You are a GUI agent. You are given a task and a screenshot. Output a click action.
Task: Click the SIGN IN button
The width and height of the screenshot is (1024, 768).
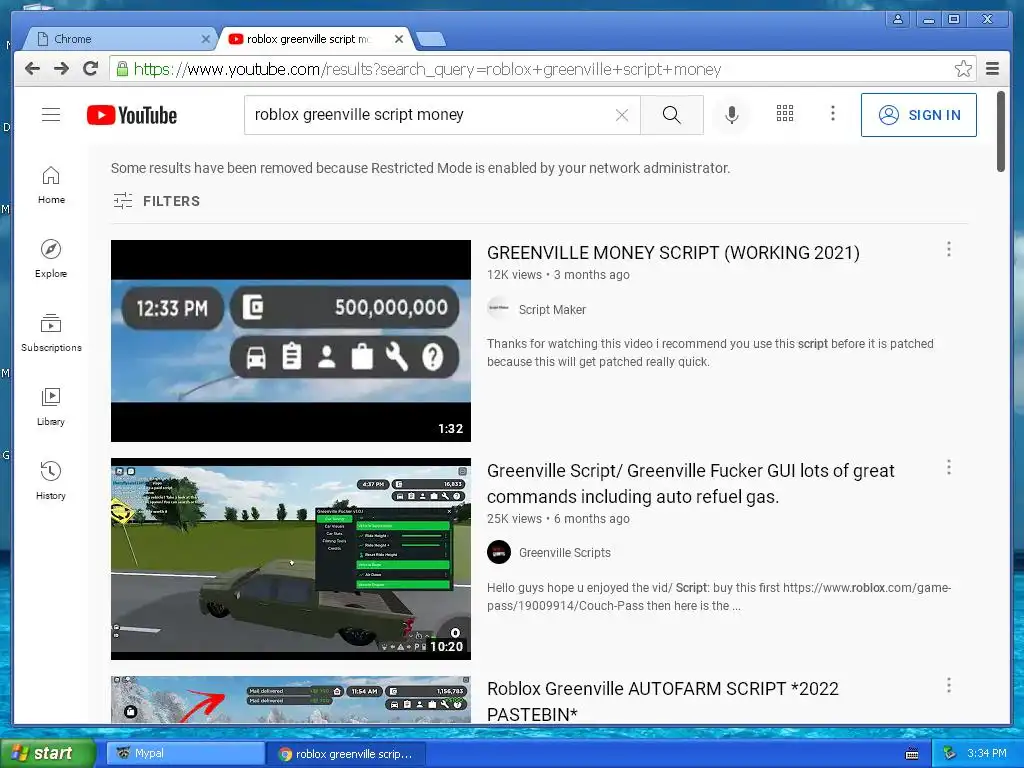(919, 115)
